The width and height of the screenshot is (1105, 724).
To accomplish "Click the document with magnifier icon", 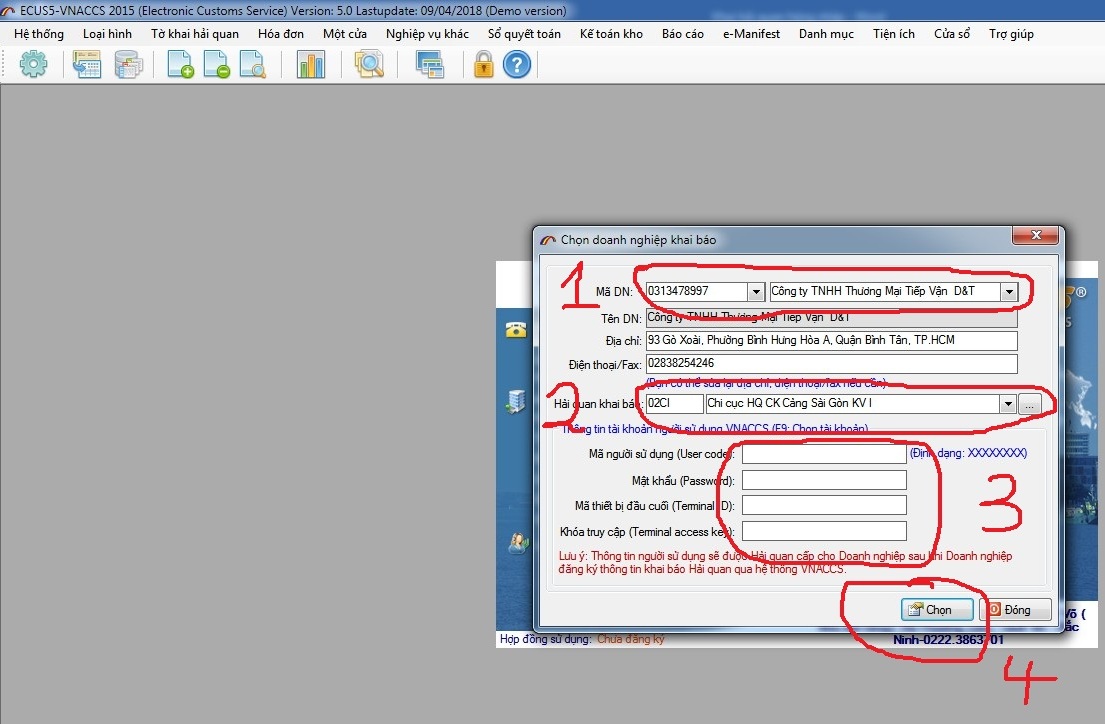I will tap(252, 66).
